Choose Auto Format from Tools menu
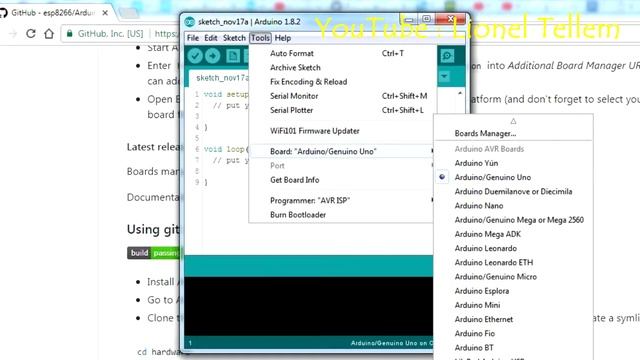The width and height of the screenshot is (640, 360). [x=341, y=53]
